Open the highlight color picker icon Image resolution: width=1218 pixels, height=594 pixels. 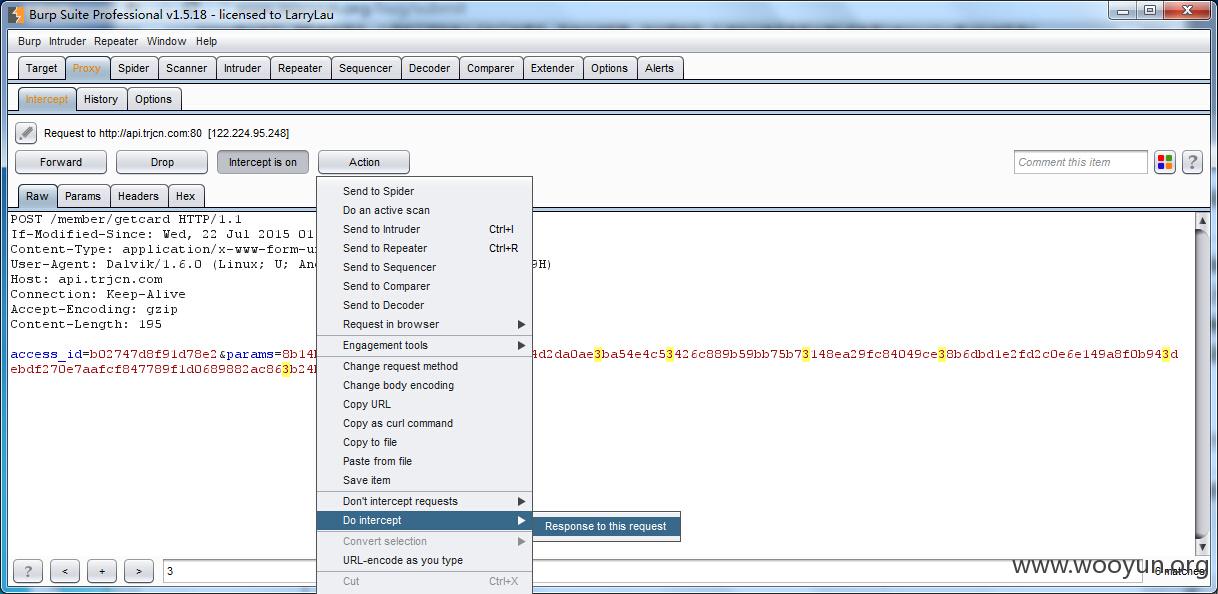[x=1165, y=162]
